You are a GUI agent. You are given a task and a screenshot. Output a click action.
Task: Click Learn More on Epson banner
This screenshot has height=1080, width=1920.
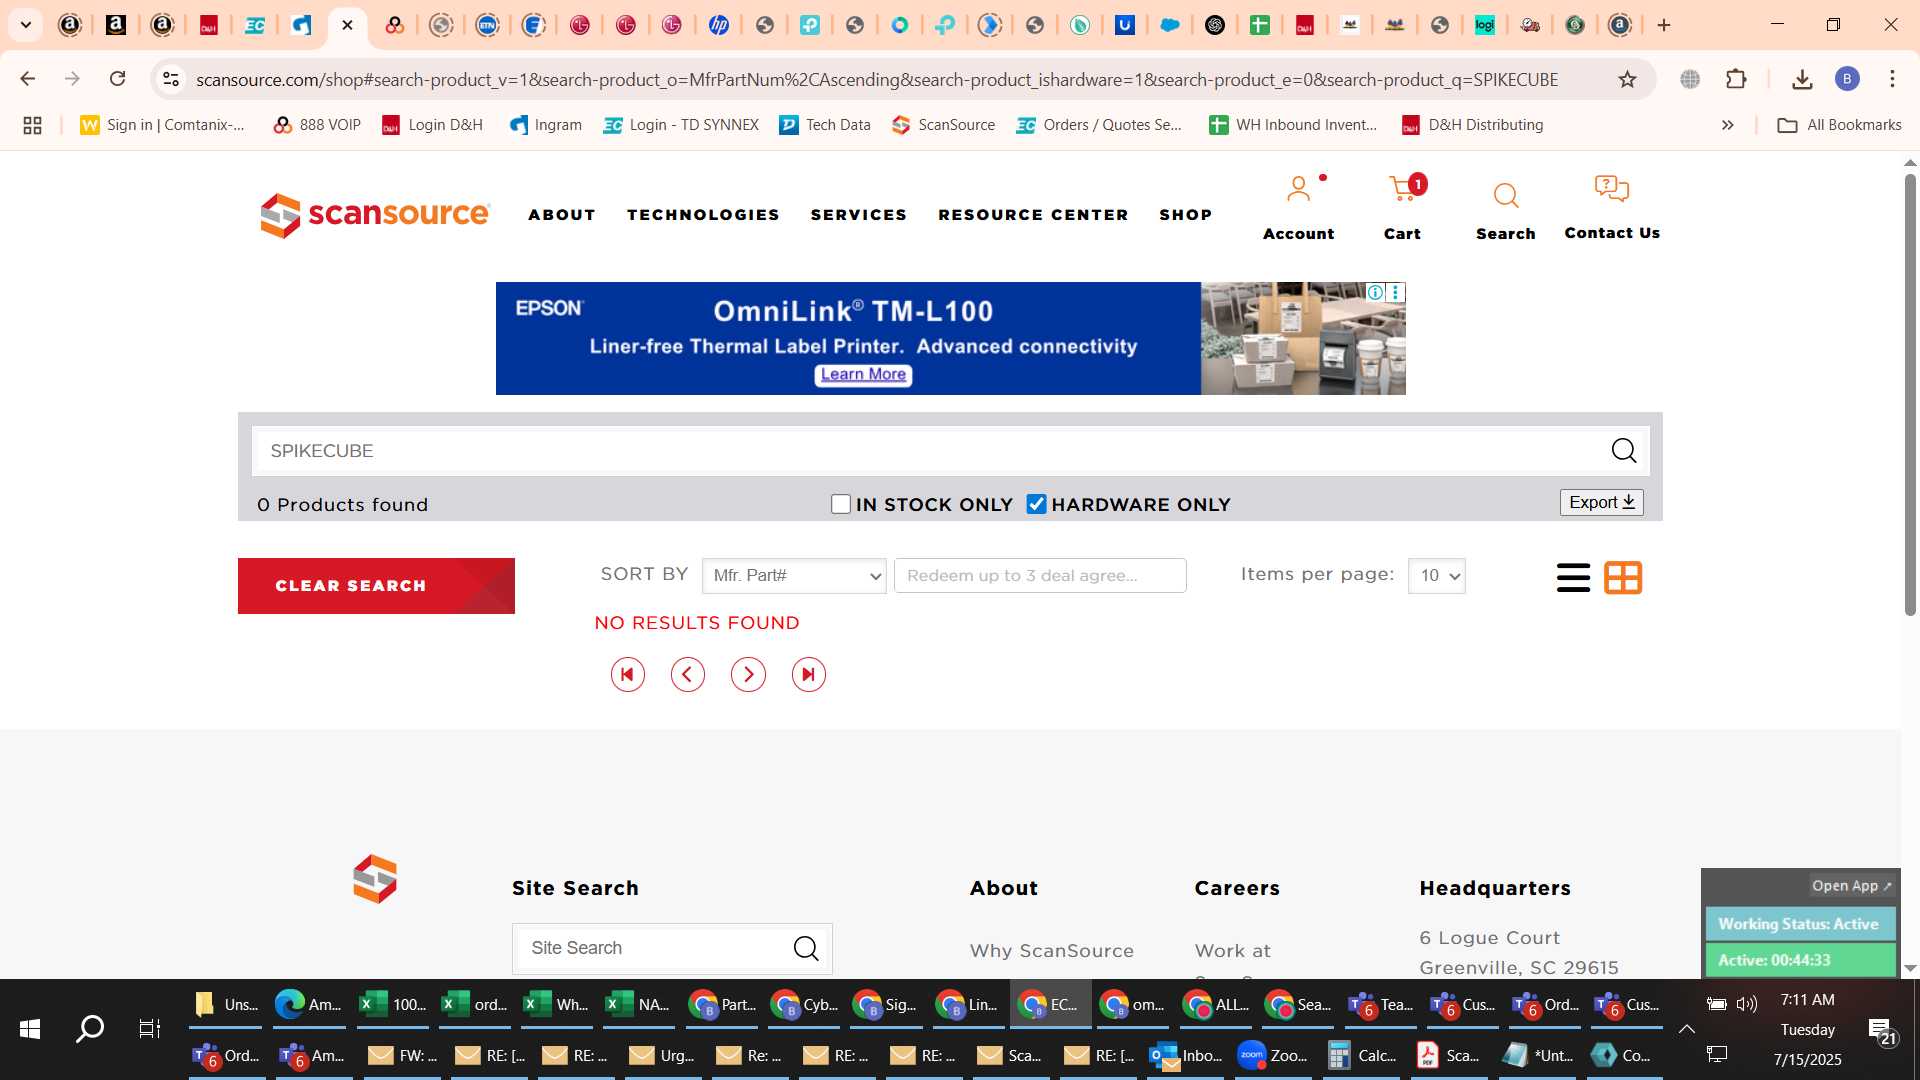[863, 375]
